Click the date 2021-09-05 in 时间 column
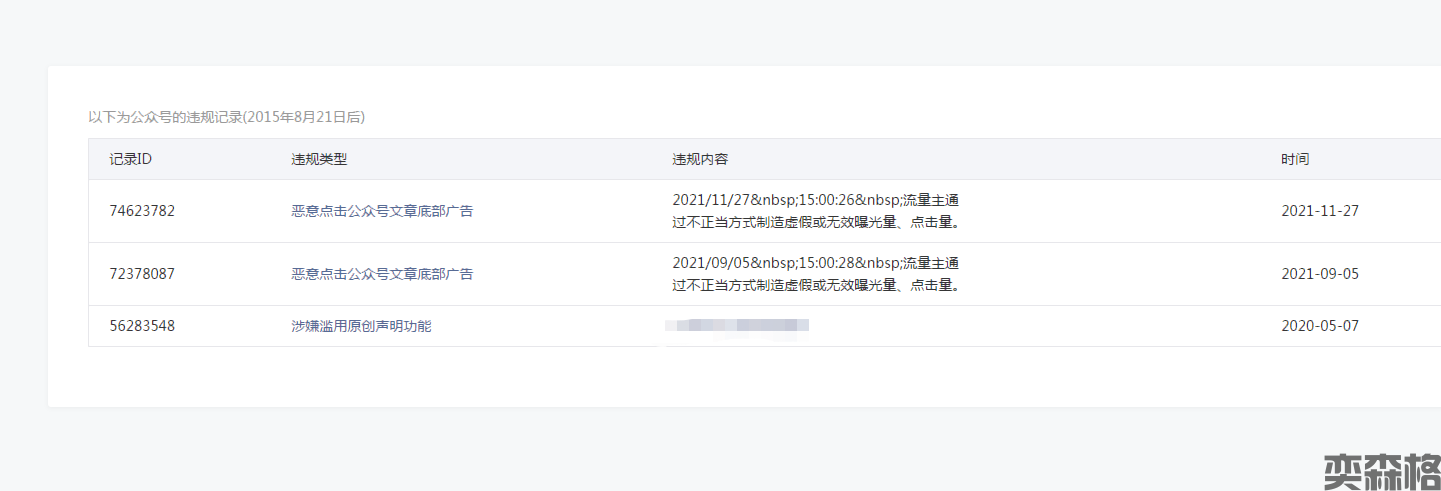 (1320, 274)
